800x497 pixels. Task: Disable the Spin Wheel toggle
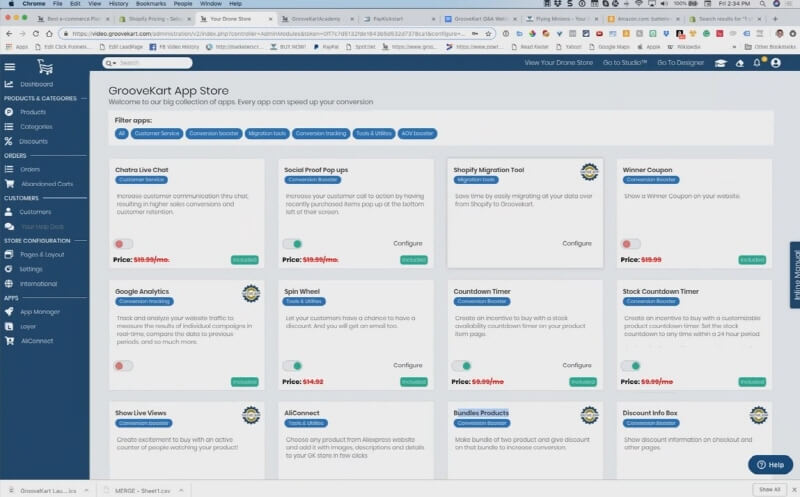tap(293, 366)
